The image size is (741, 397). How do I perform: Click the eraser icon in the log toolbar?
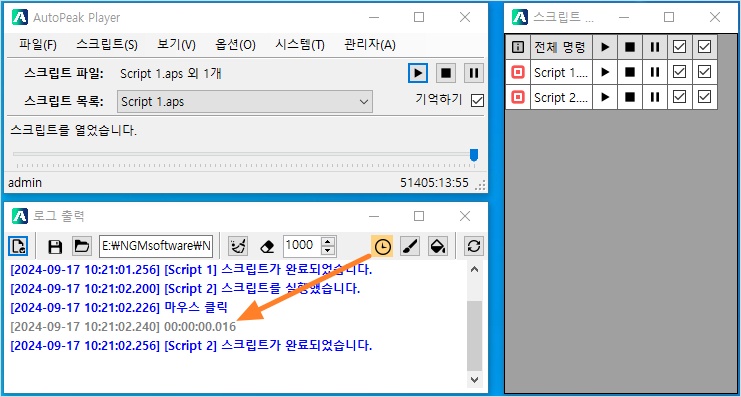point(267,246)
